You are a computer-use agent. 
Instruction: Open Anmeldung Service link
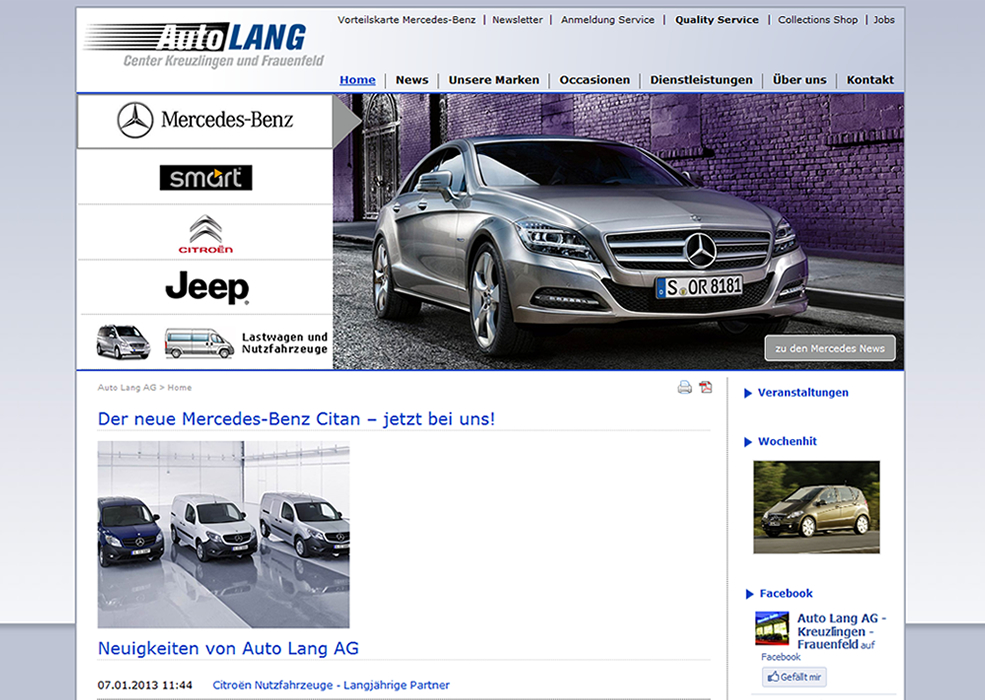pyautogui.click(x=607, y=19)
